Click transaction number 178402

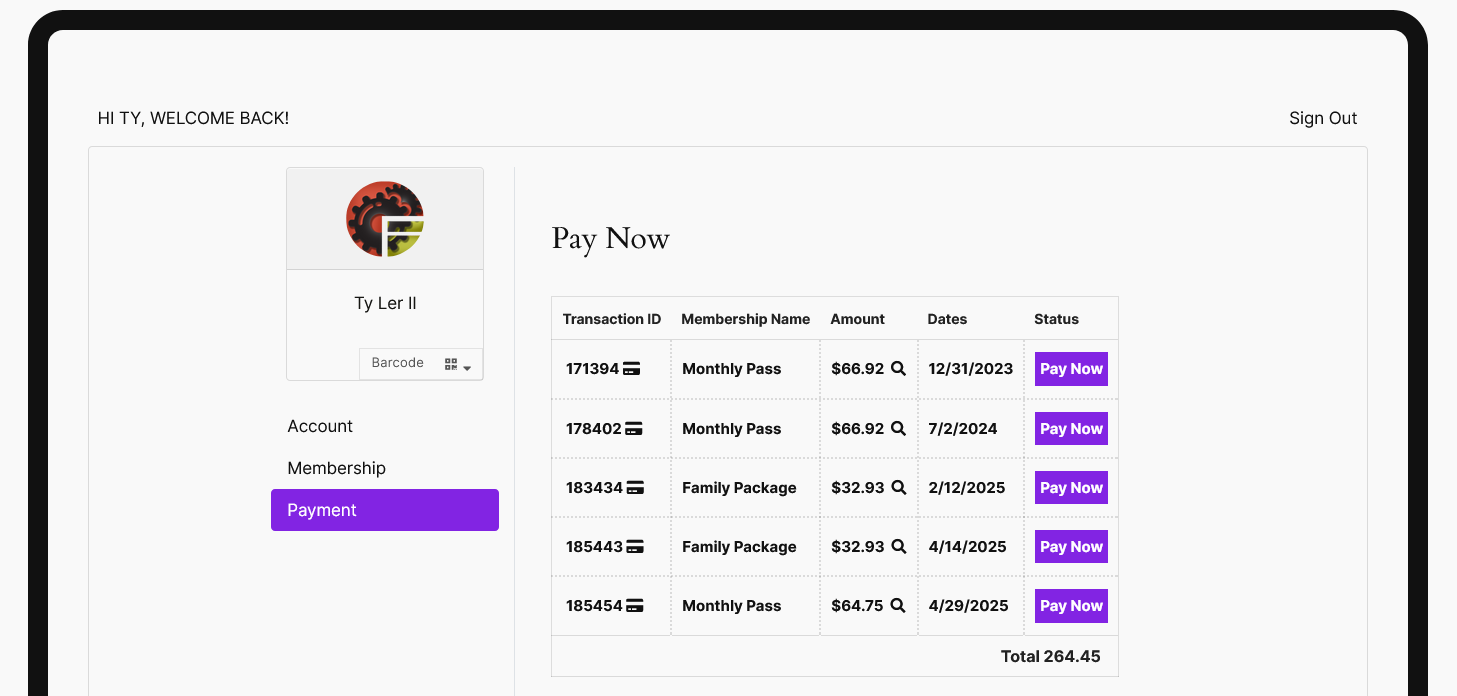[x=594, y=429]
